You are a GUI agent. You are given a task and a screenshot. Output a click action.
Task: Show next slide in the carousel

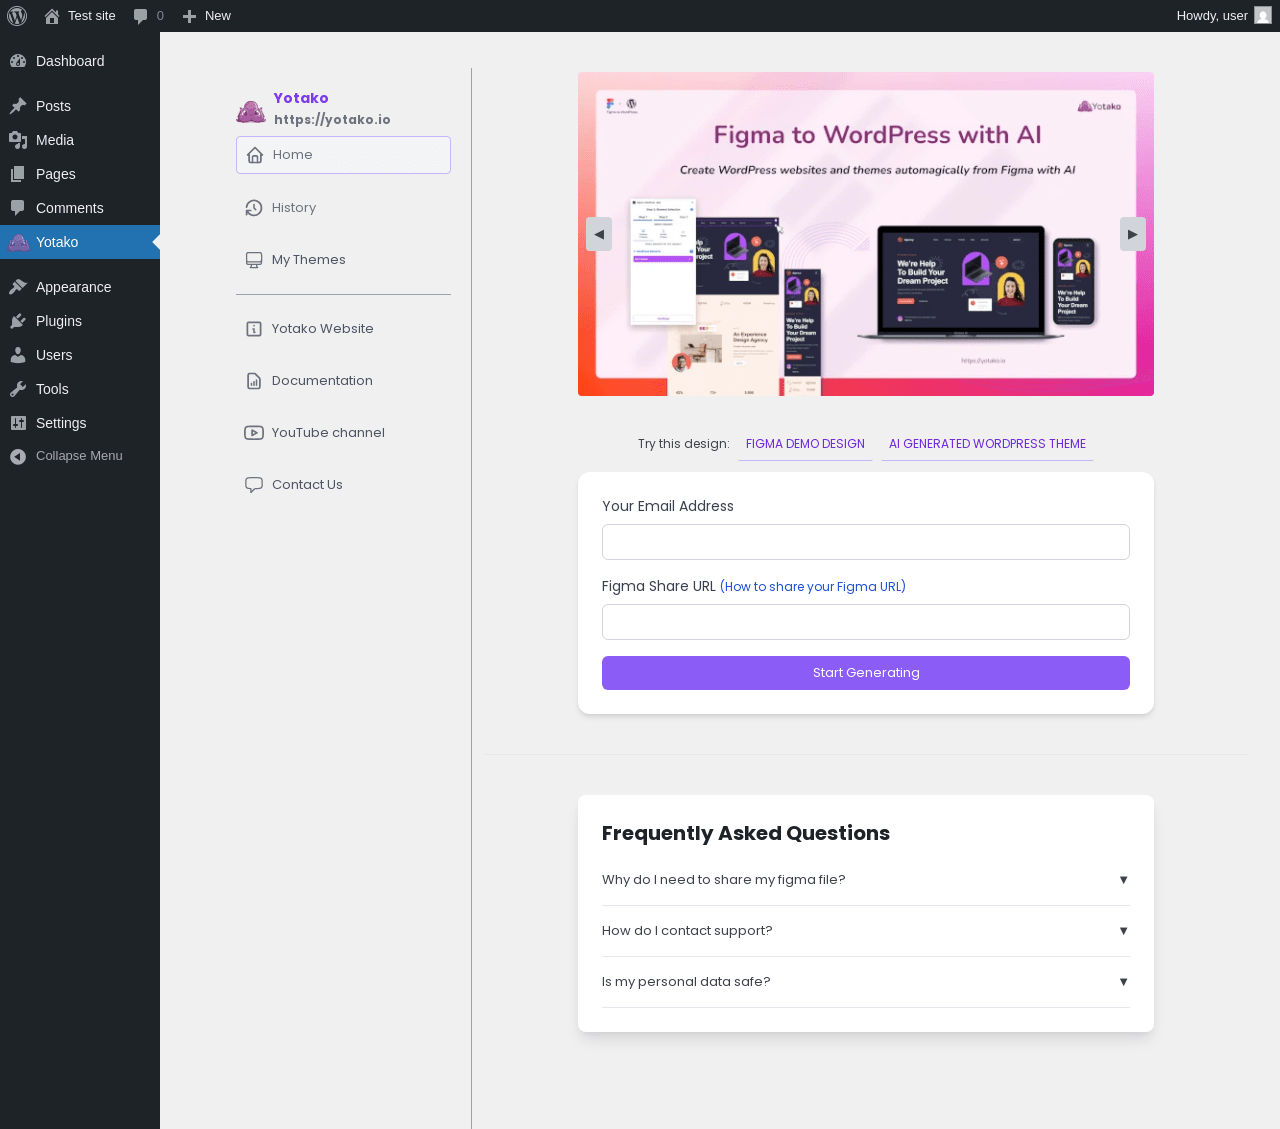(x=1133, y=234)
